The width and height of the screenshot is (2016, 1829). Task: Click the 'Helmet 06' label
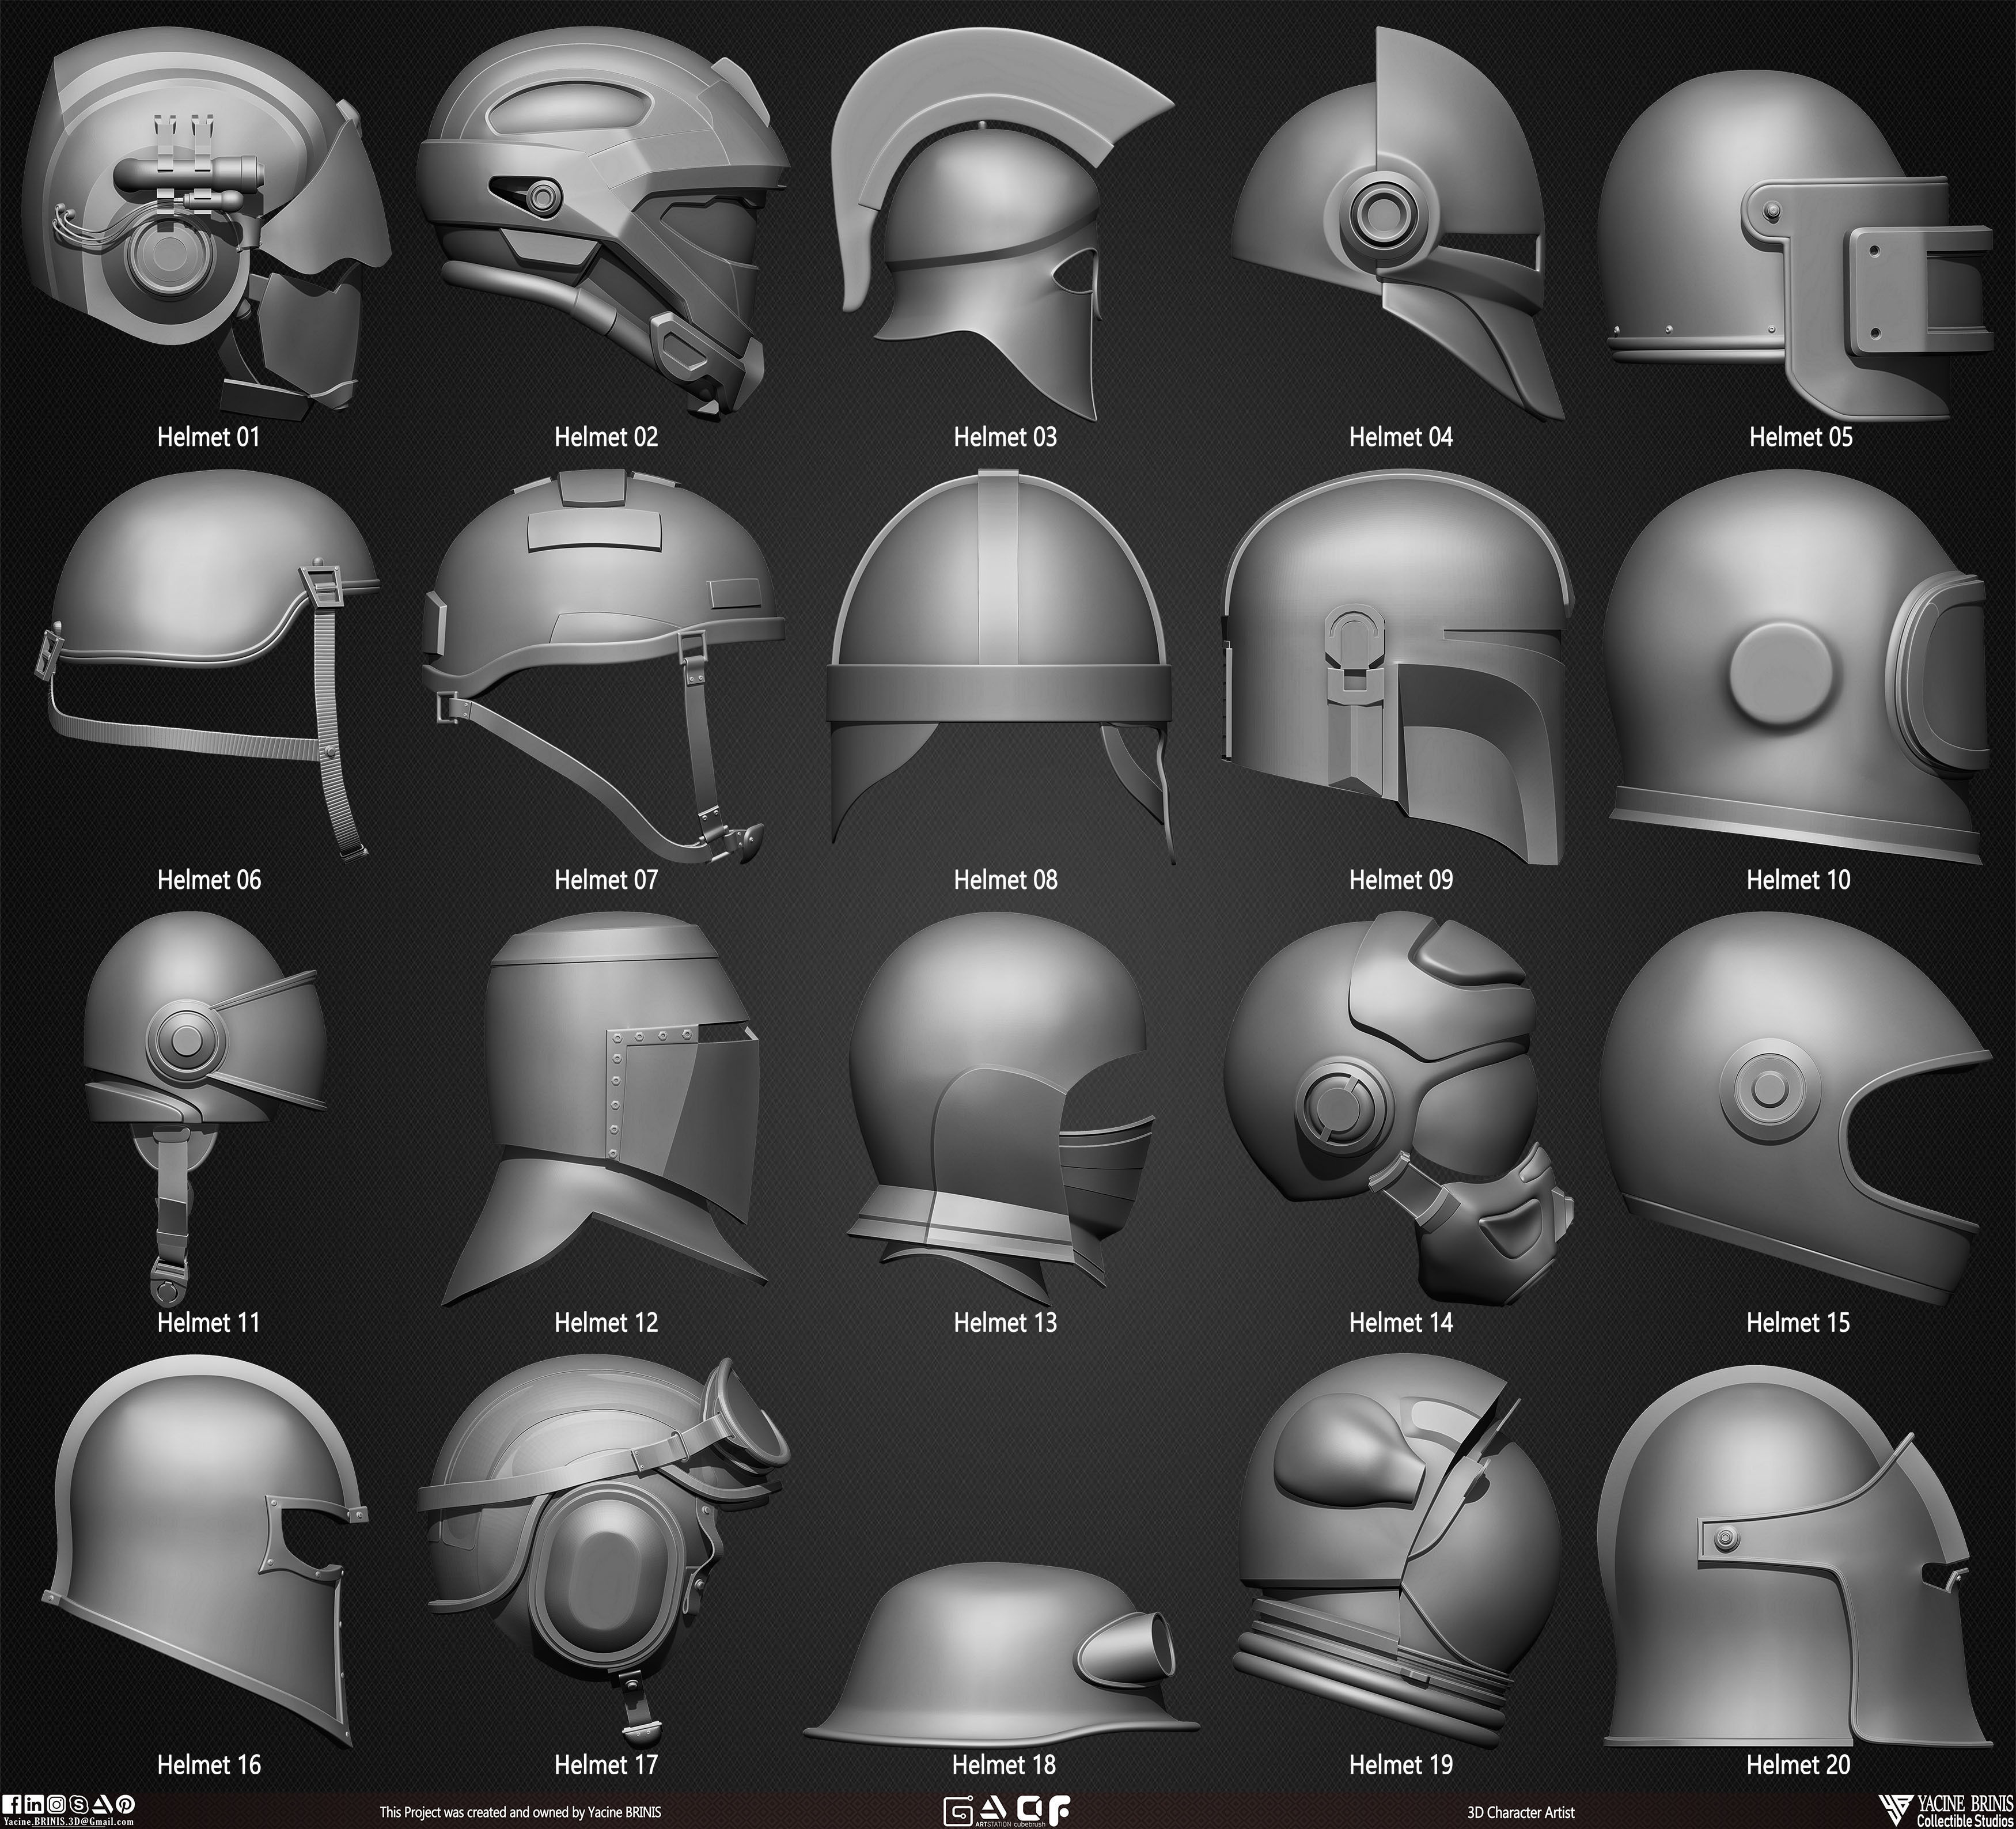pyautogui.click(x=209, y=880)
